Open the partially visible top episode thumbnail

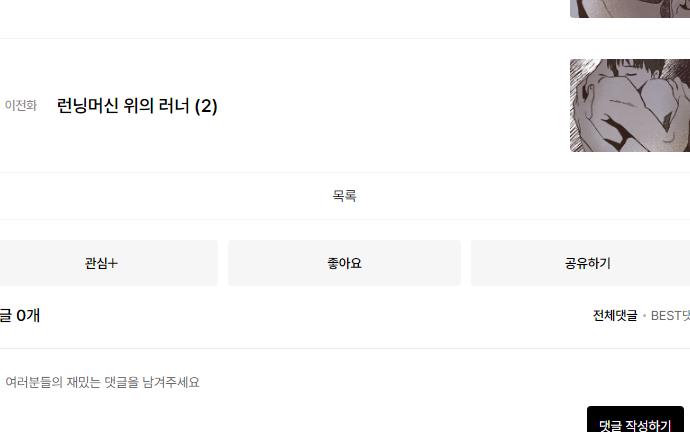(x=630, y=9)
